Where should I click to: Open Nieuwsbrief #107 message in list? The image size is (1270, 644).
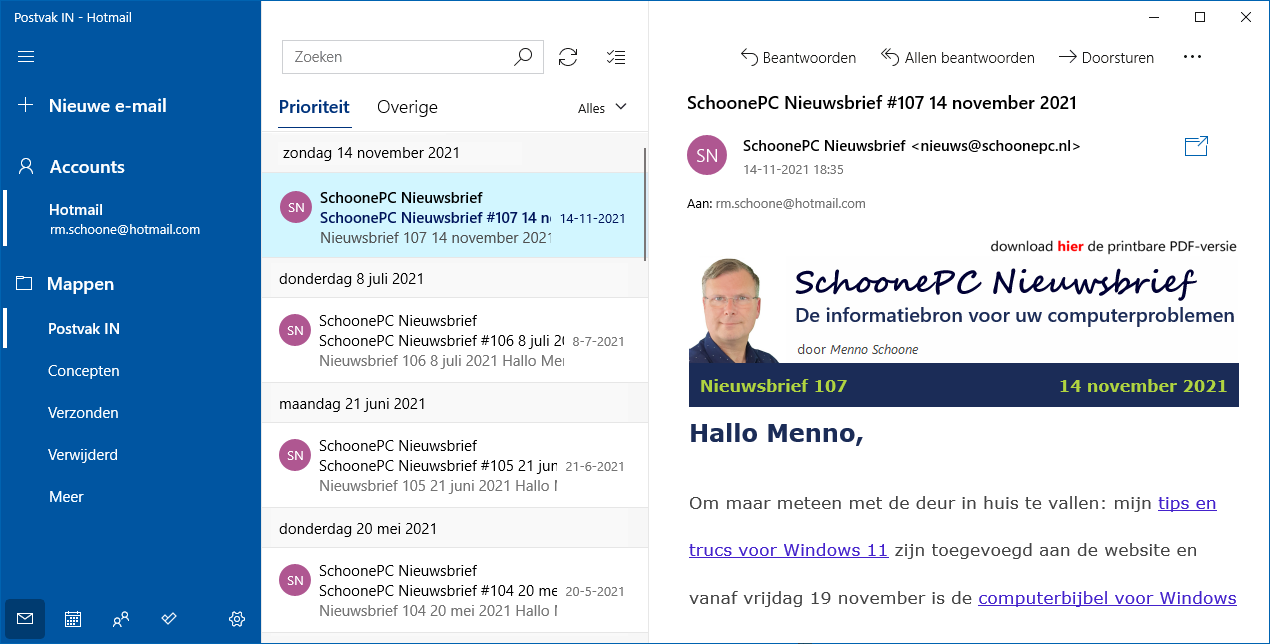[453, 216]
